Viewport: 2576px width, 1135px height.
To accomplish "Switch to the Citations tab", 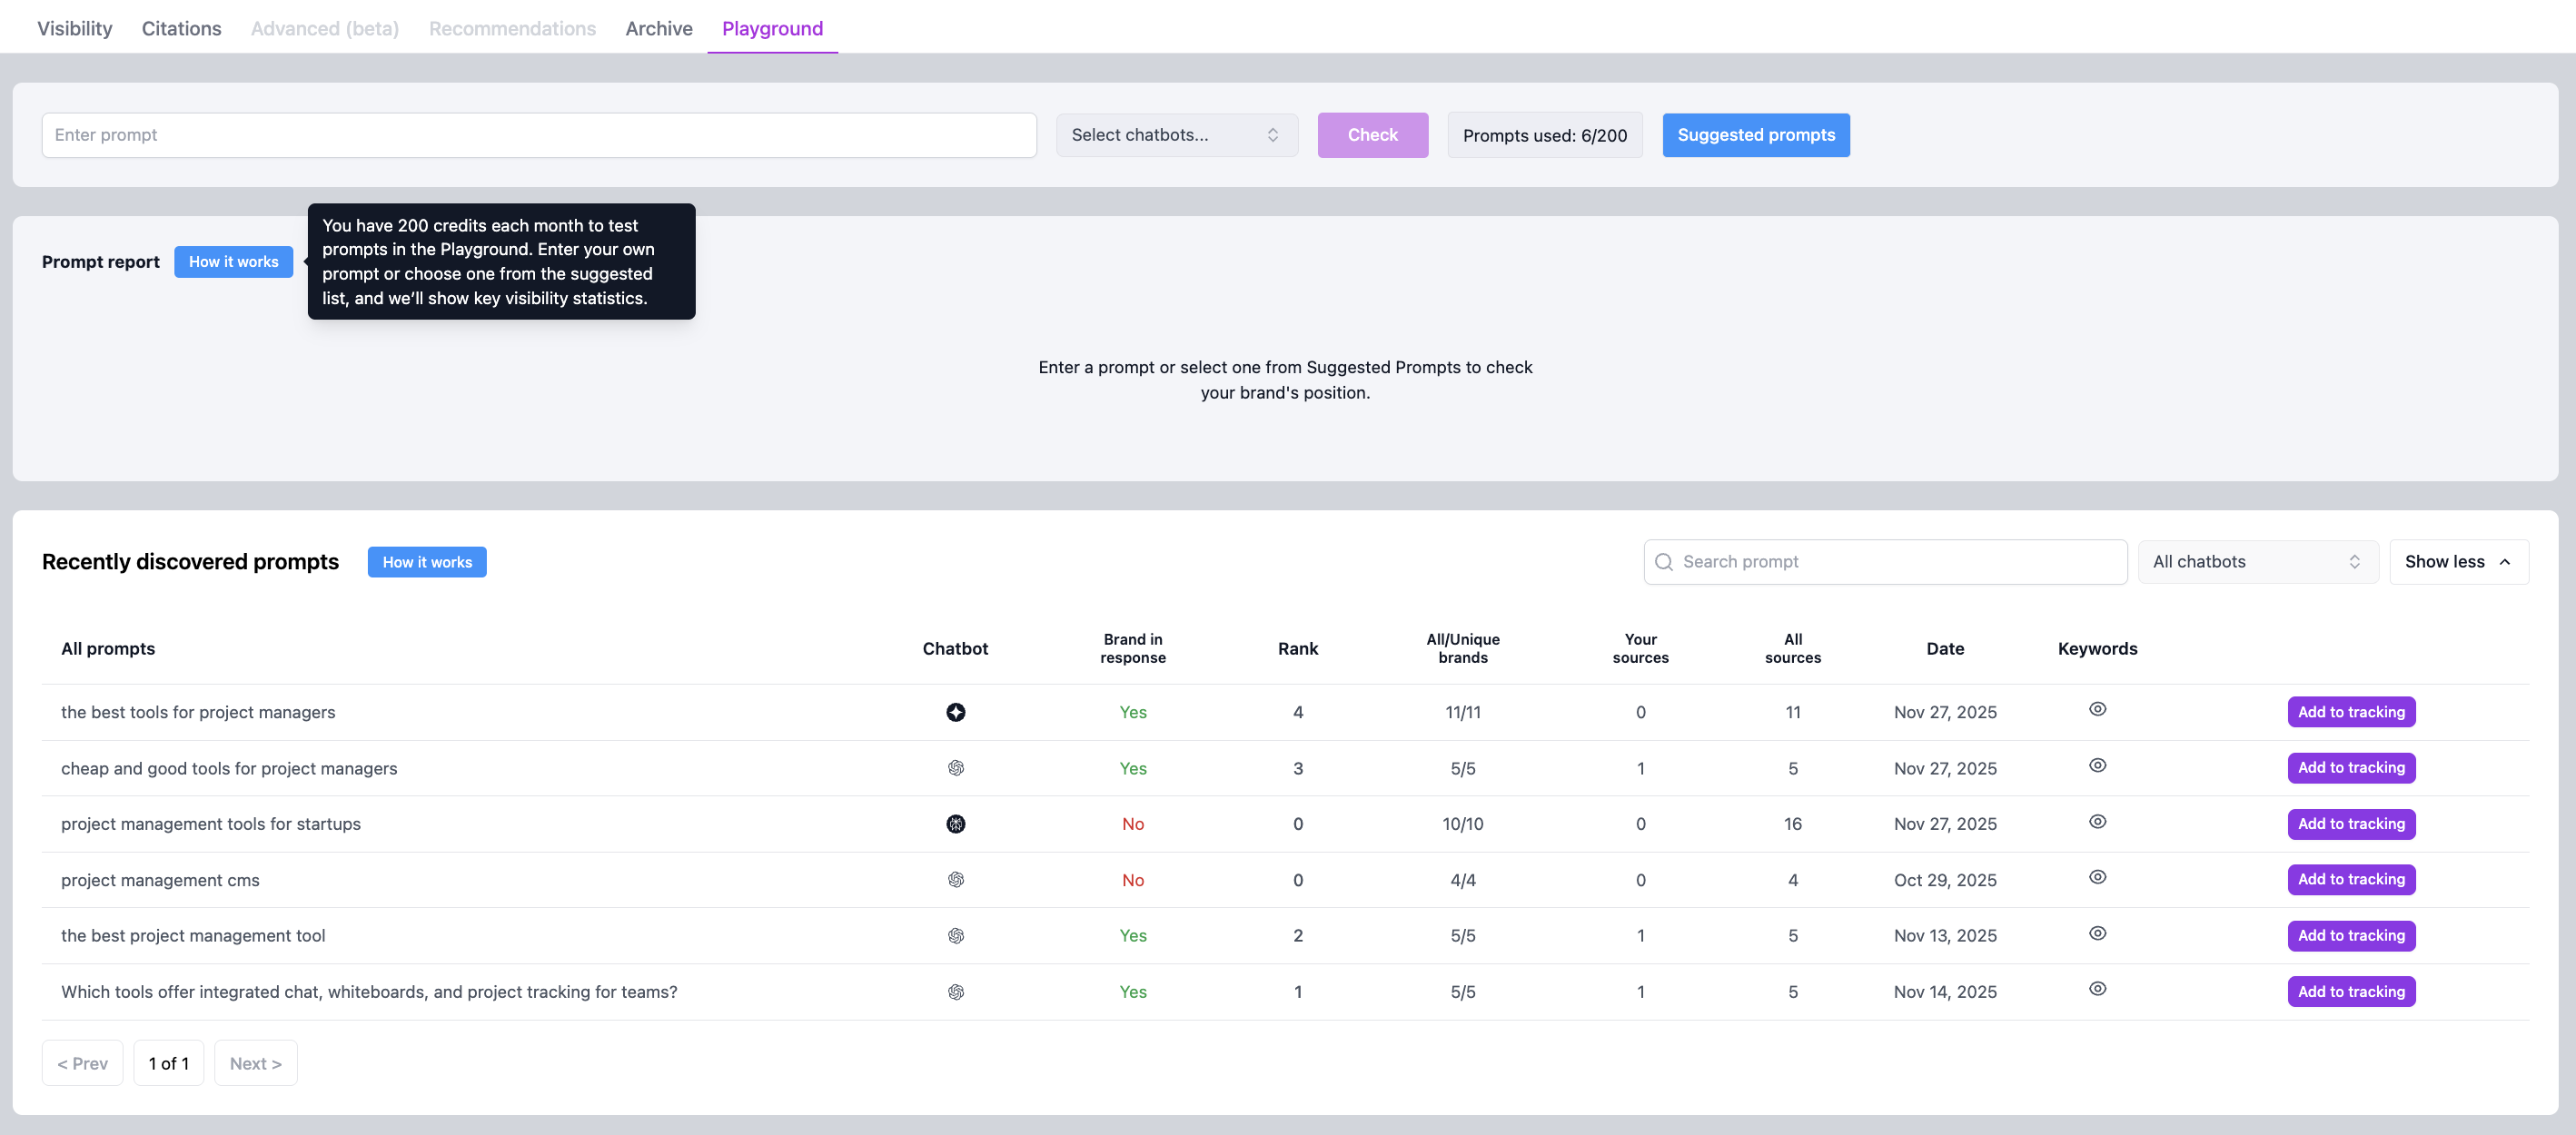I will point(181,28).
